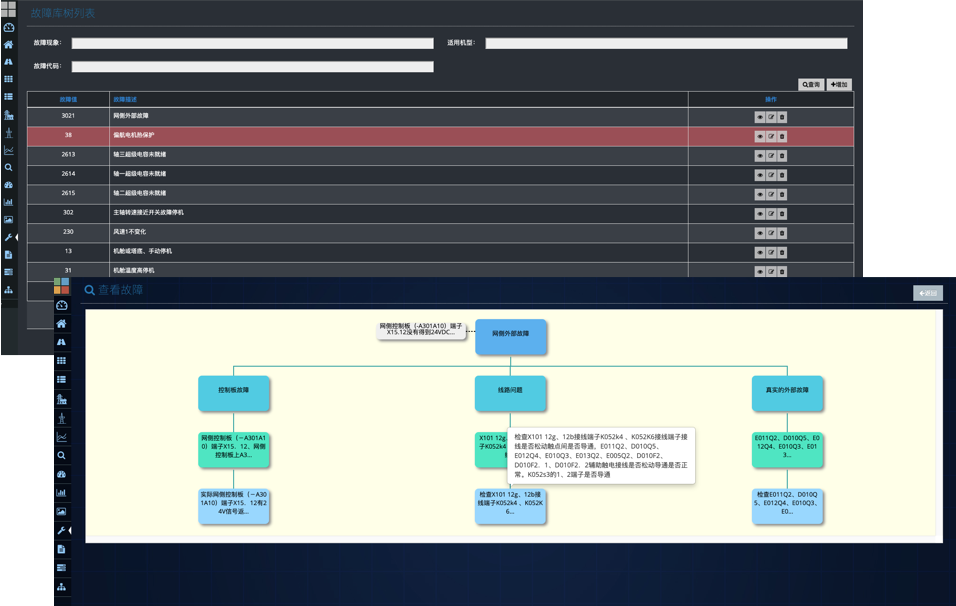Click fault value cell 230

[x=68, y=232]
